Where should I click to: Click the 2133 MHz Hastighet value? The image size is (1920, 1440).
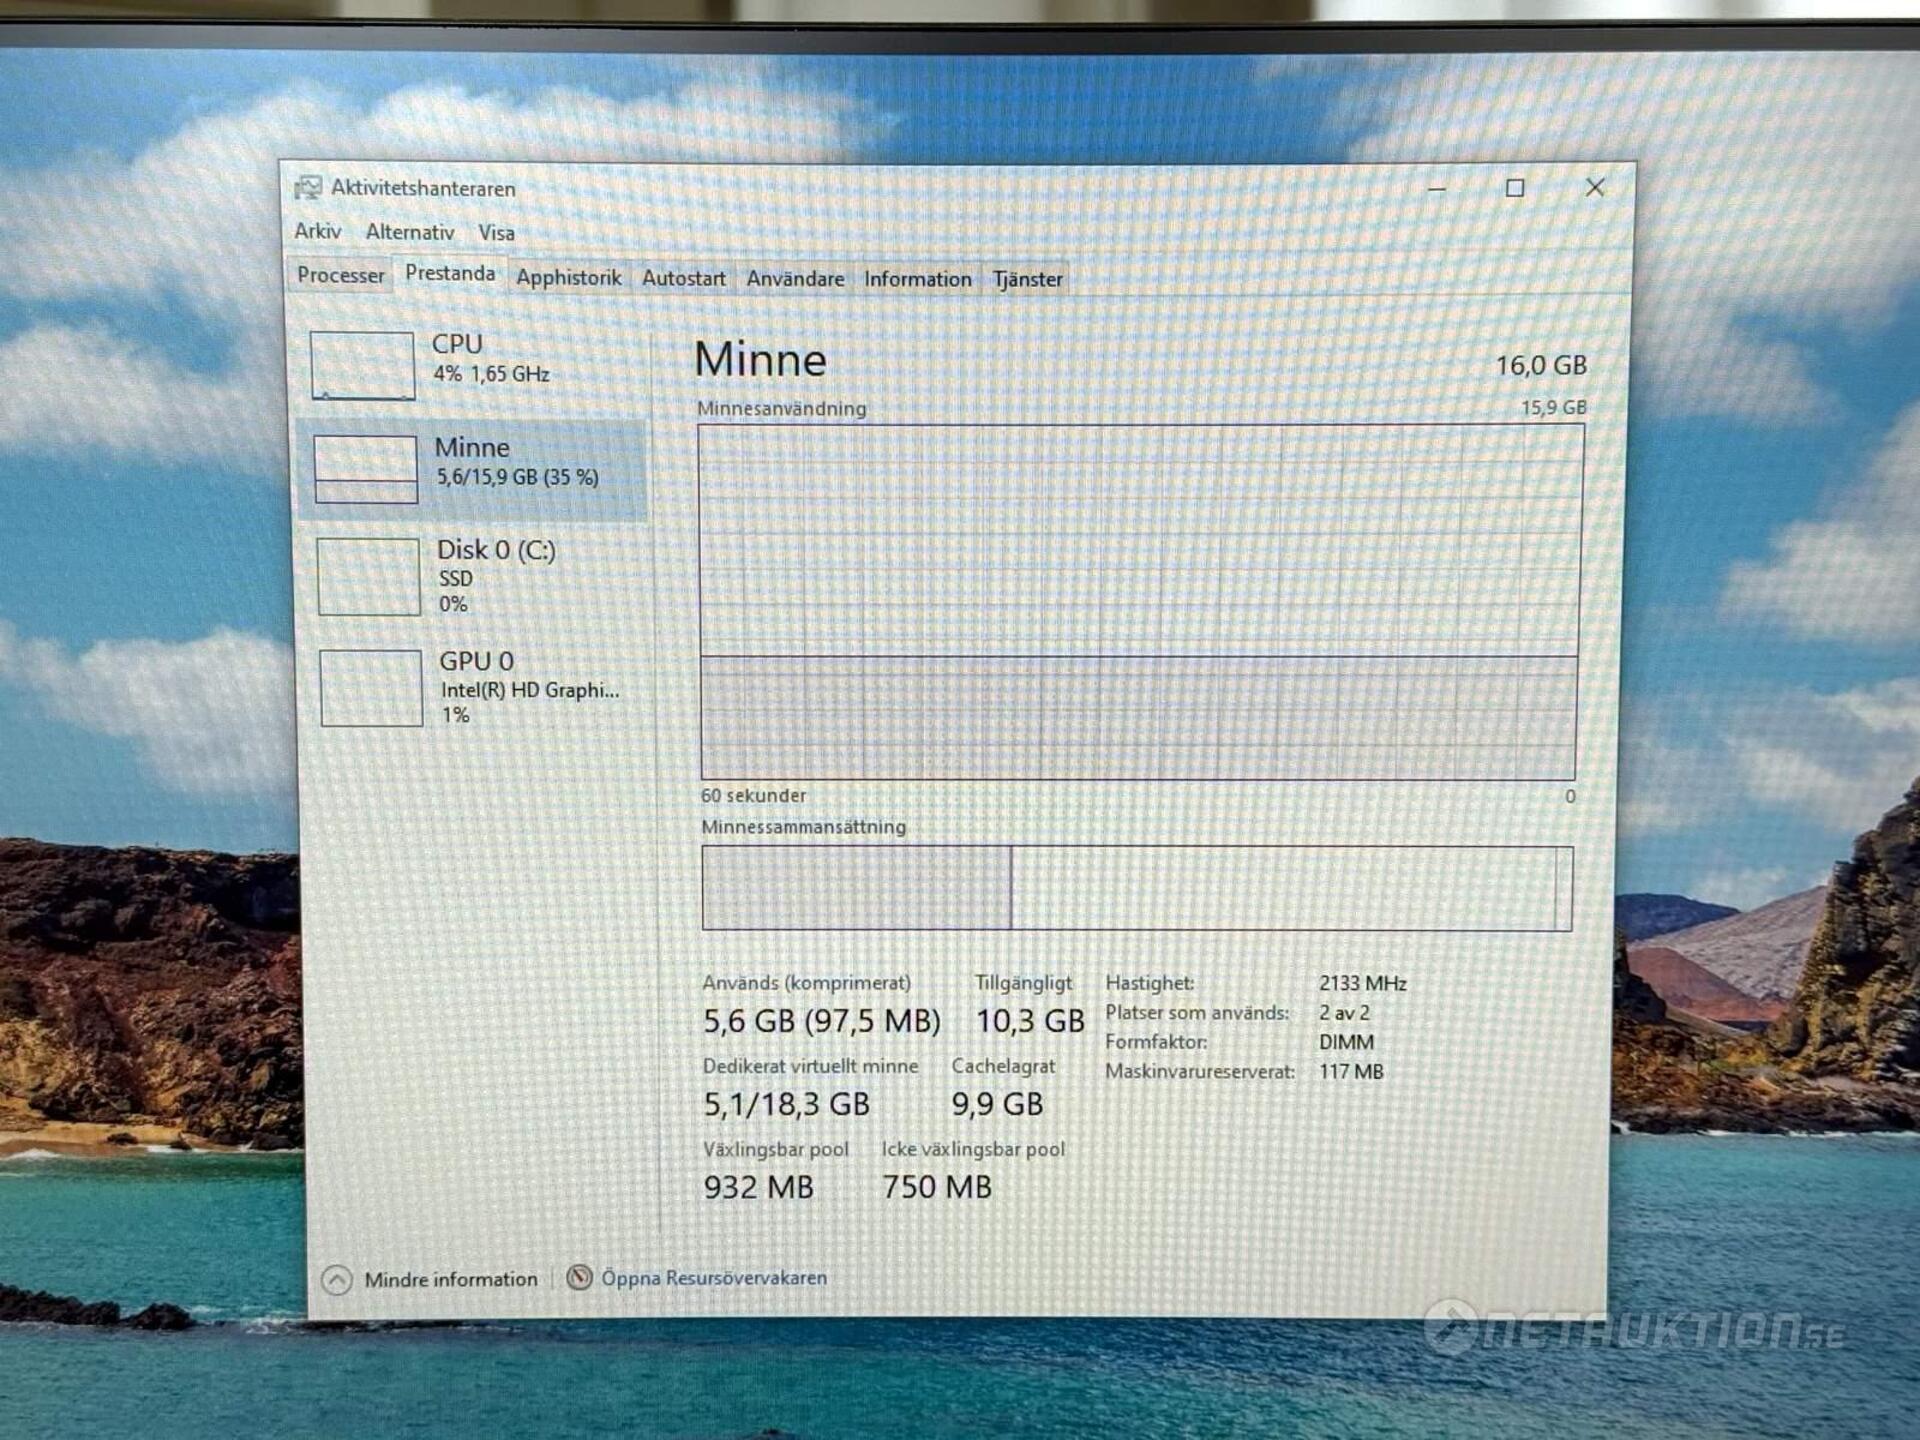(1363, 983)
